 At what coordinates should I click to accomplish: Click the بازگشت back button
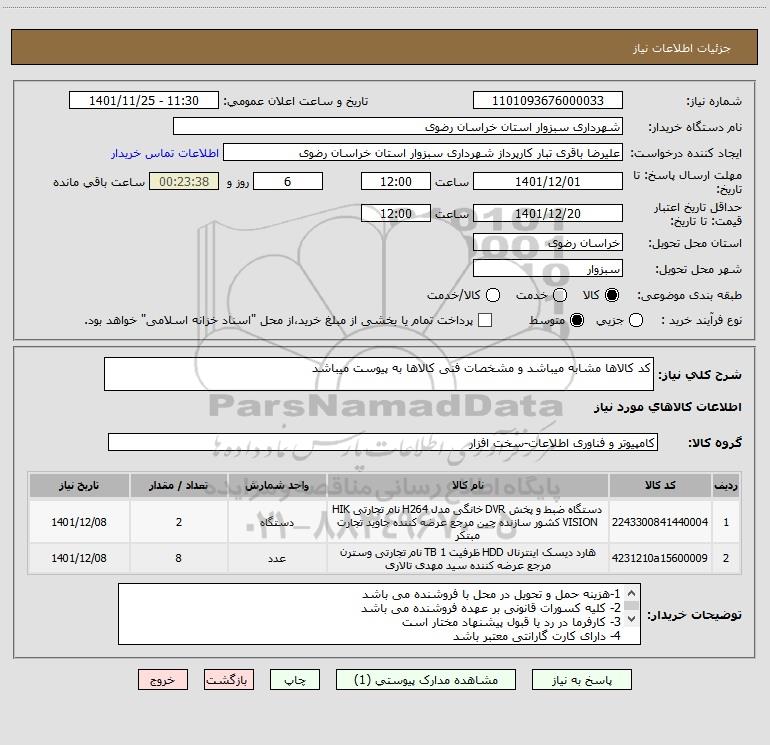coord(229,680)
